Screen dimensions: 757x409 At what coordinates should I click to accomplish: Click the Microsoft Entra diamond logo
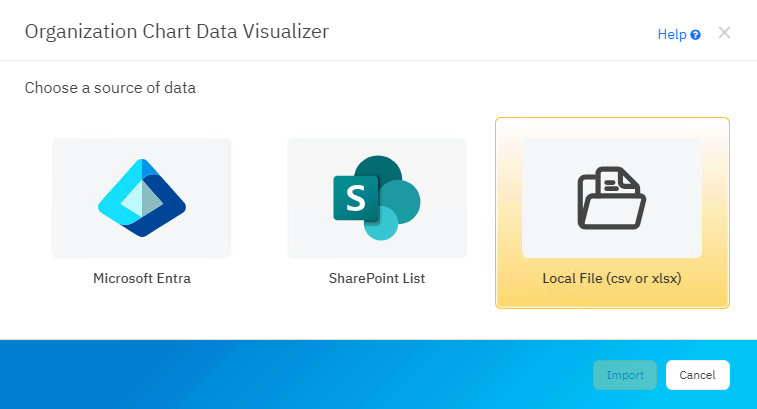(x=141, y=198)
